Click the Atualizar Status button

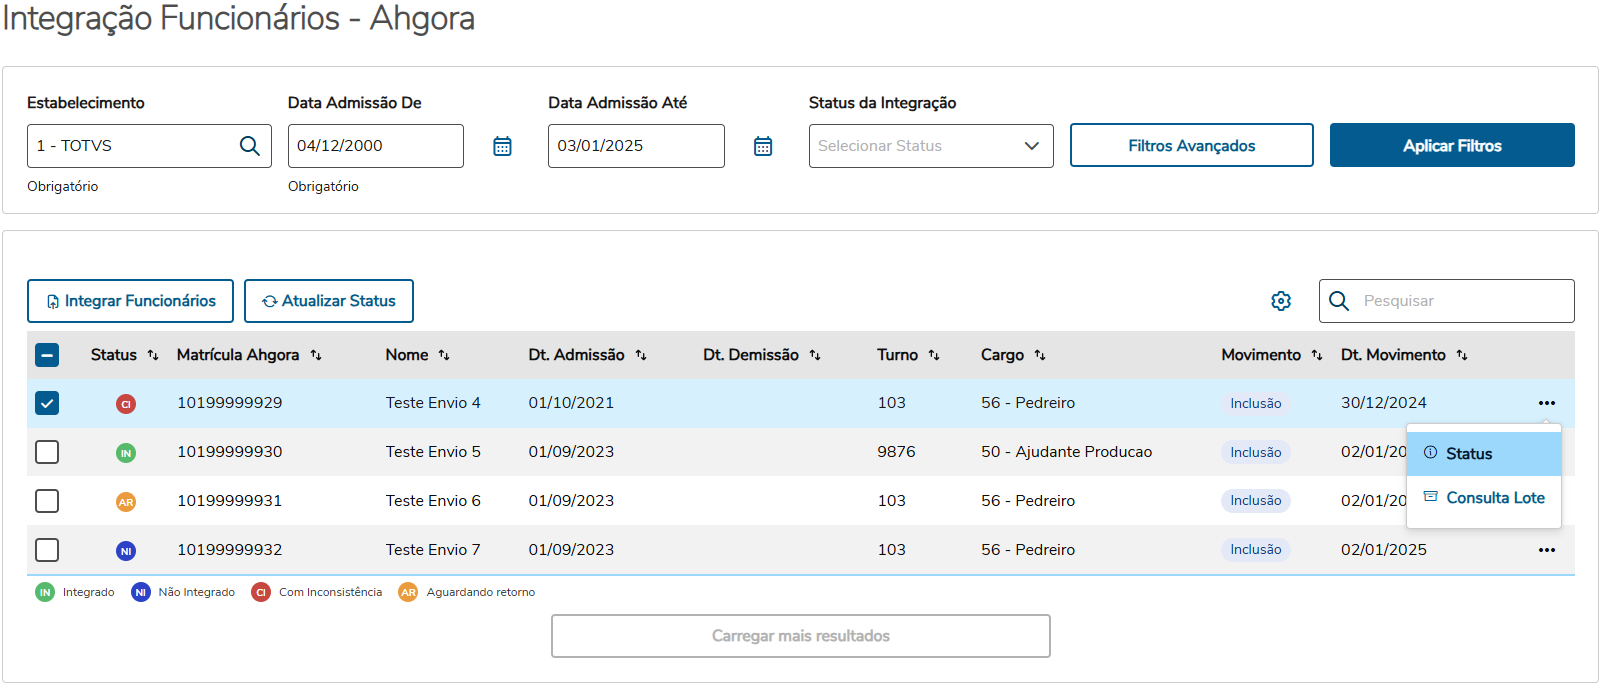pos(329,301)
